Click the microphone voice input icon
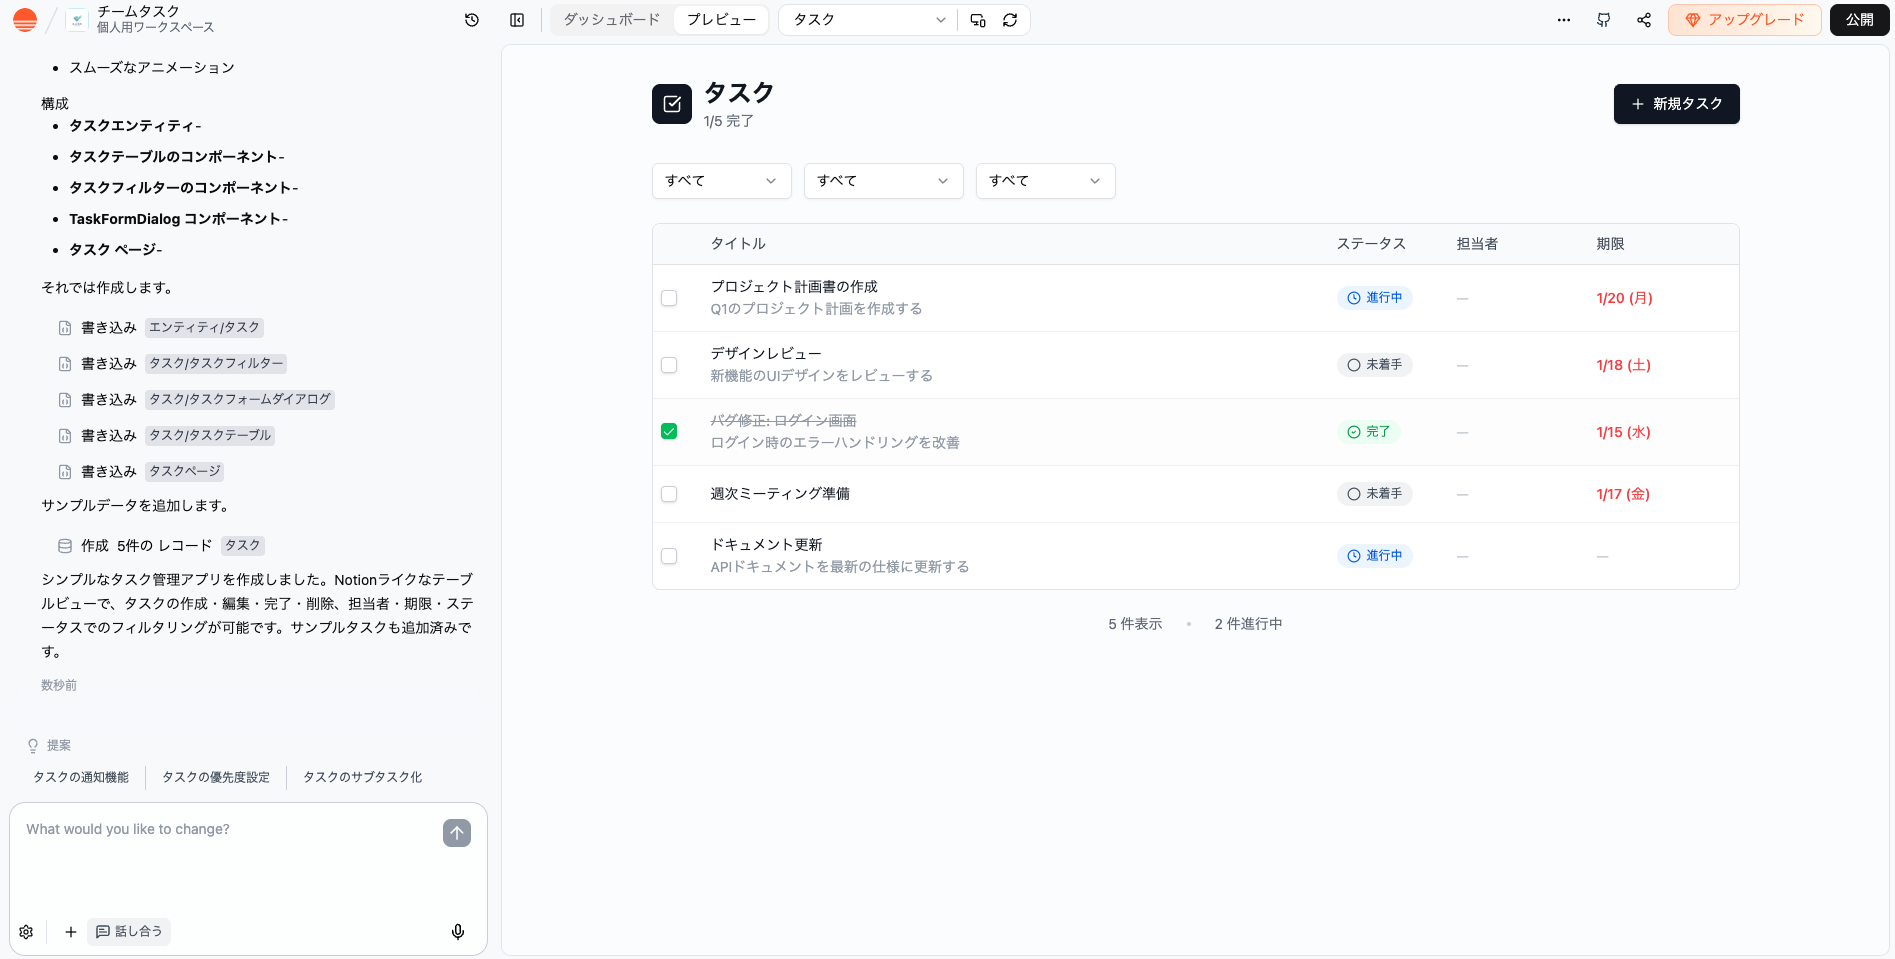 tap(458, 932)
